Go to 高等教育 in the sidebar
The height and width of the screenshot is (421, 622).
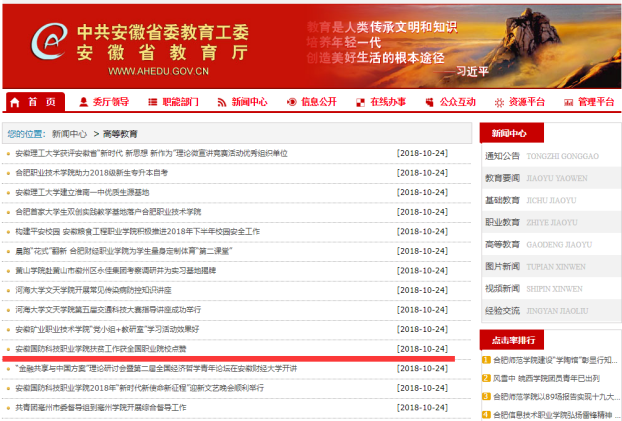coord(502,244)
